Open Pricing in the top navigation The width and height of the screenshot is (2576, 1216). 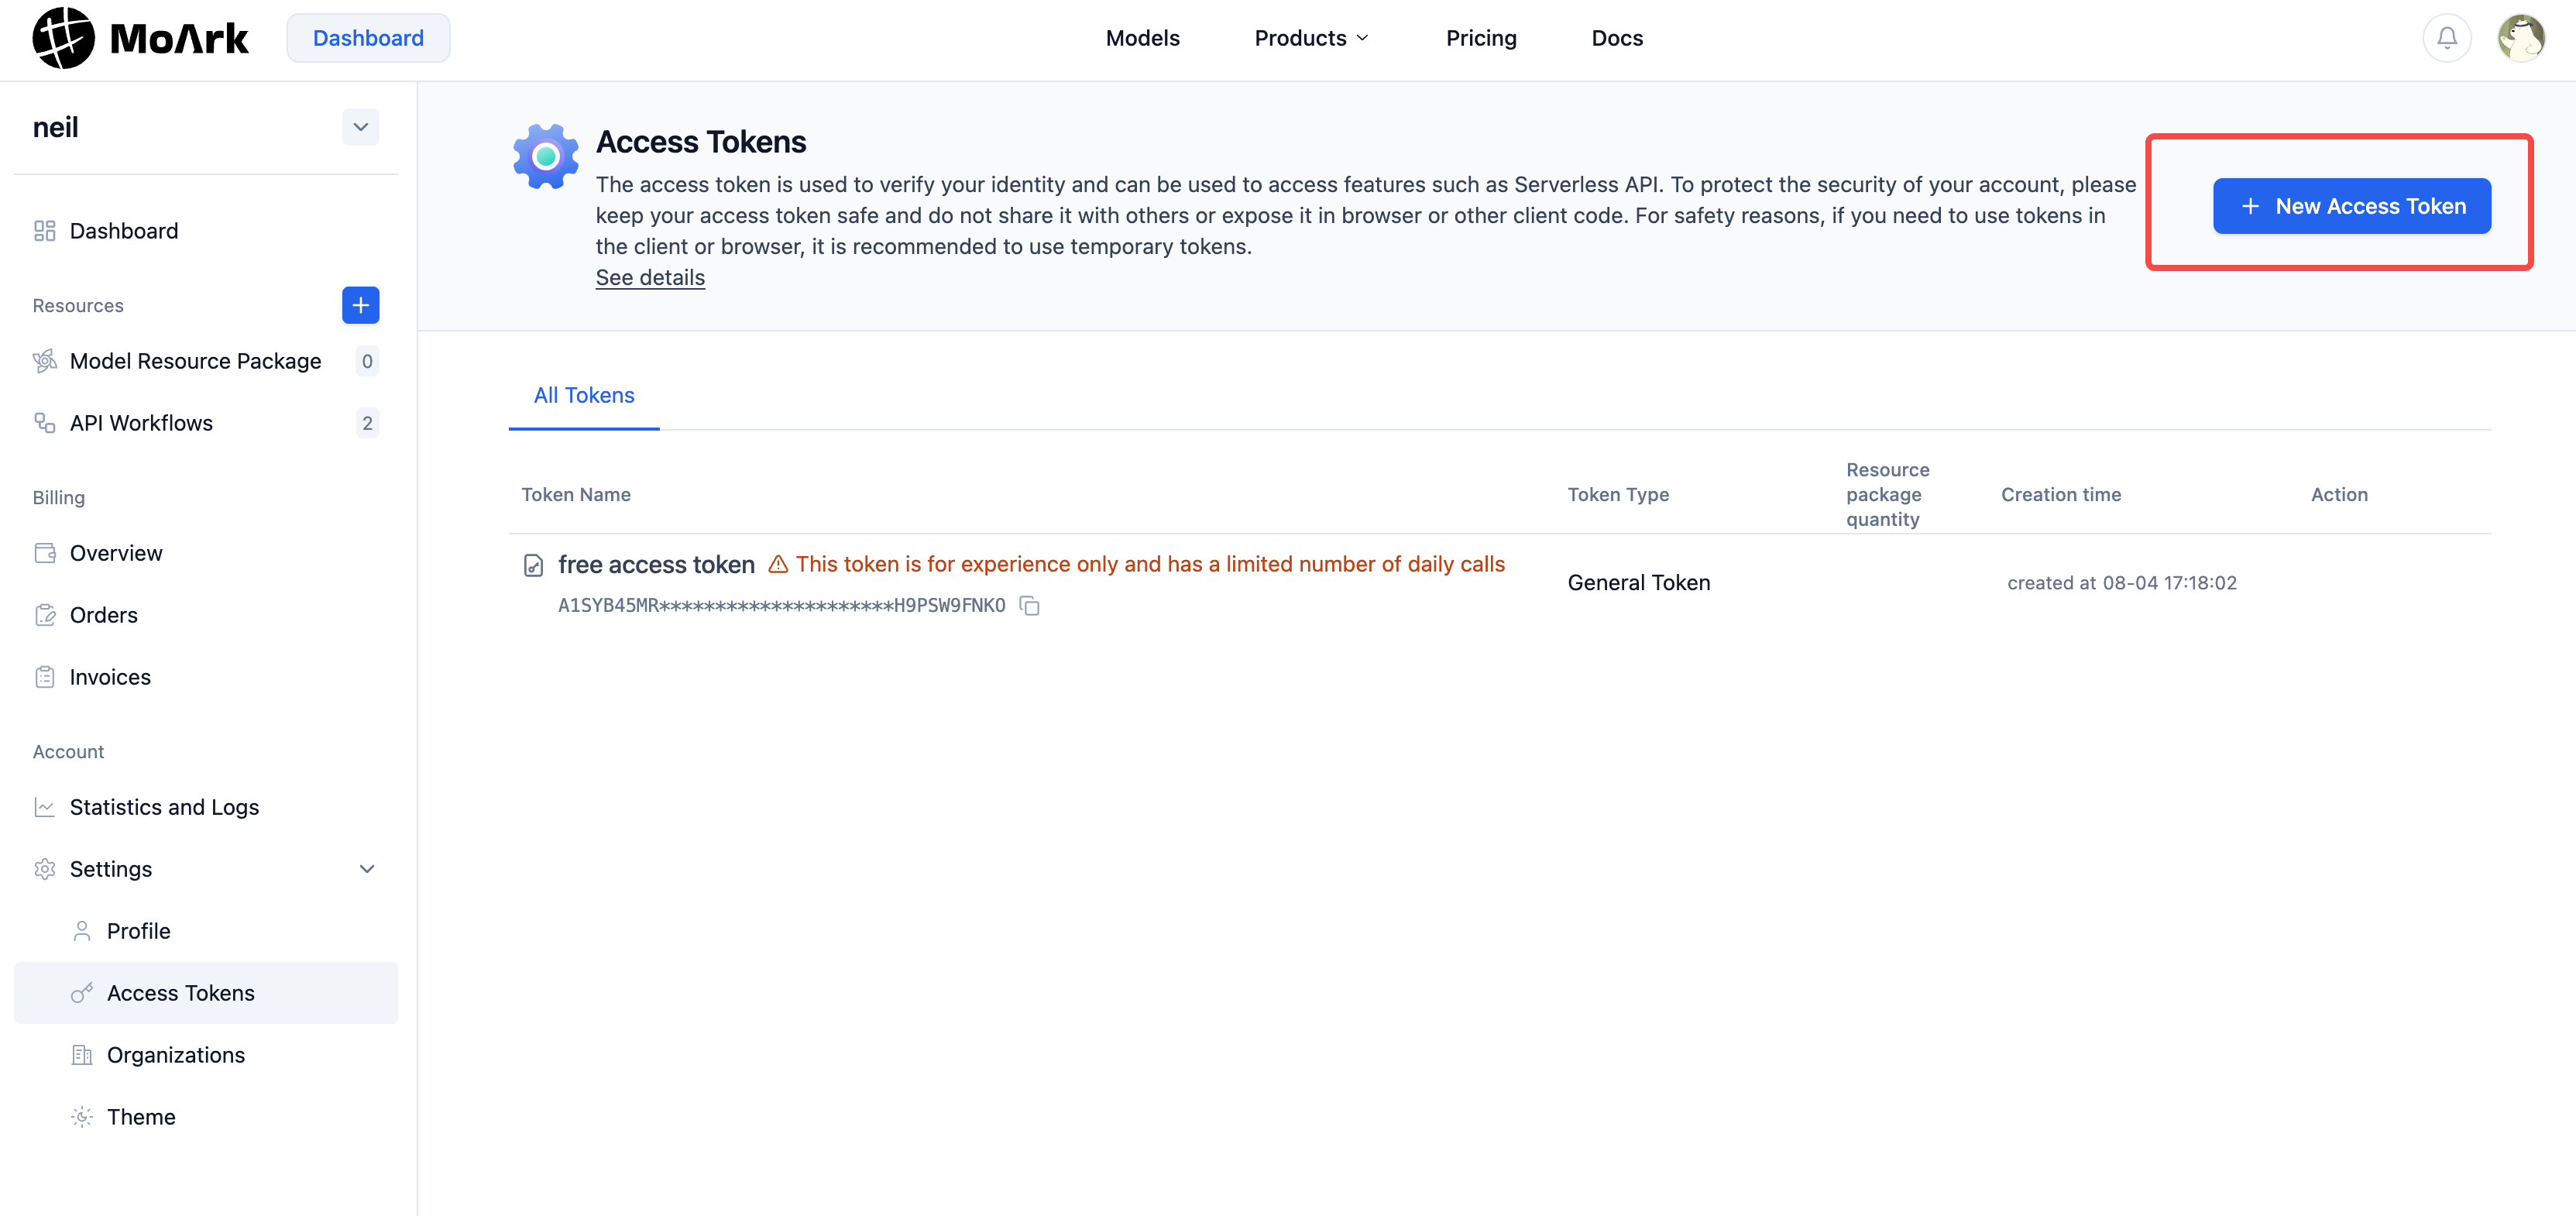[x=1480, y=38]
